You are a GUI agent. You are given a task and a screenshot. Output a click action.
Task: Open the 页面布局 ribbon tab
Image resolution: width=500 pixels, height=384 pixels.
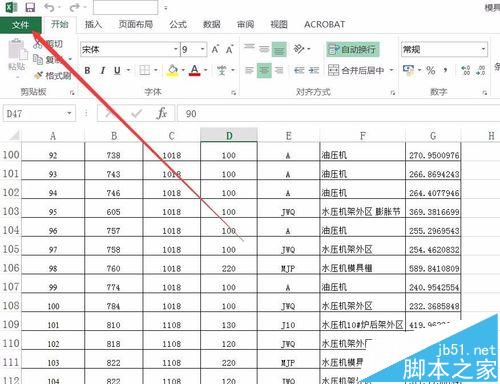135,24
